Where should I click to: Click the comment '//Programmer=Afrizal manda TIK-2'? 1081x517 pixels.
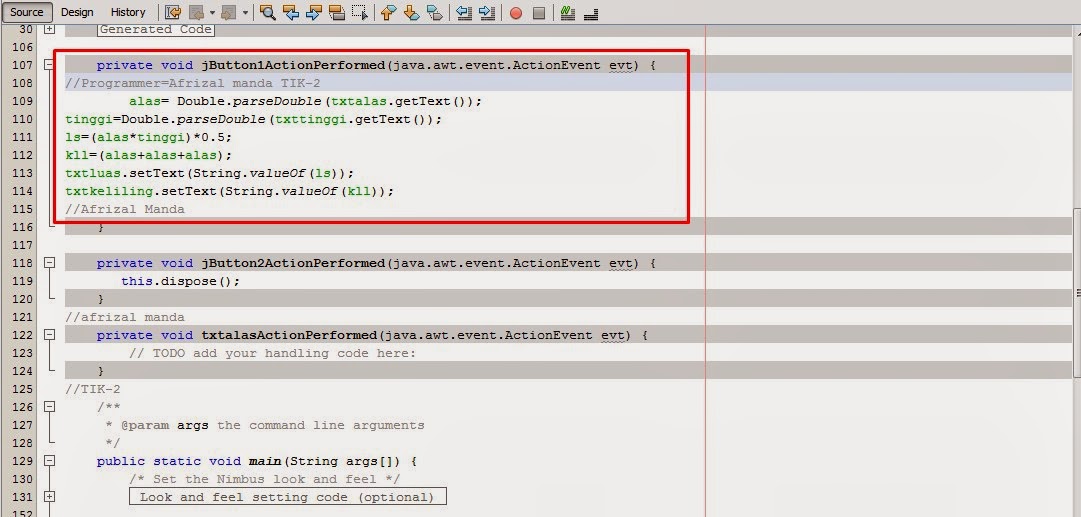click(x=193, y=83)
